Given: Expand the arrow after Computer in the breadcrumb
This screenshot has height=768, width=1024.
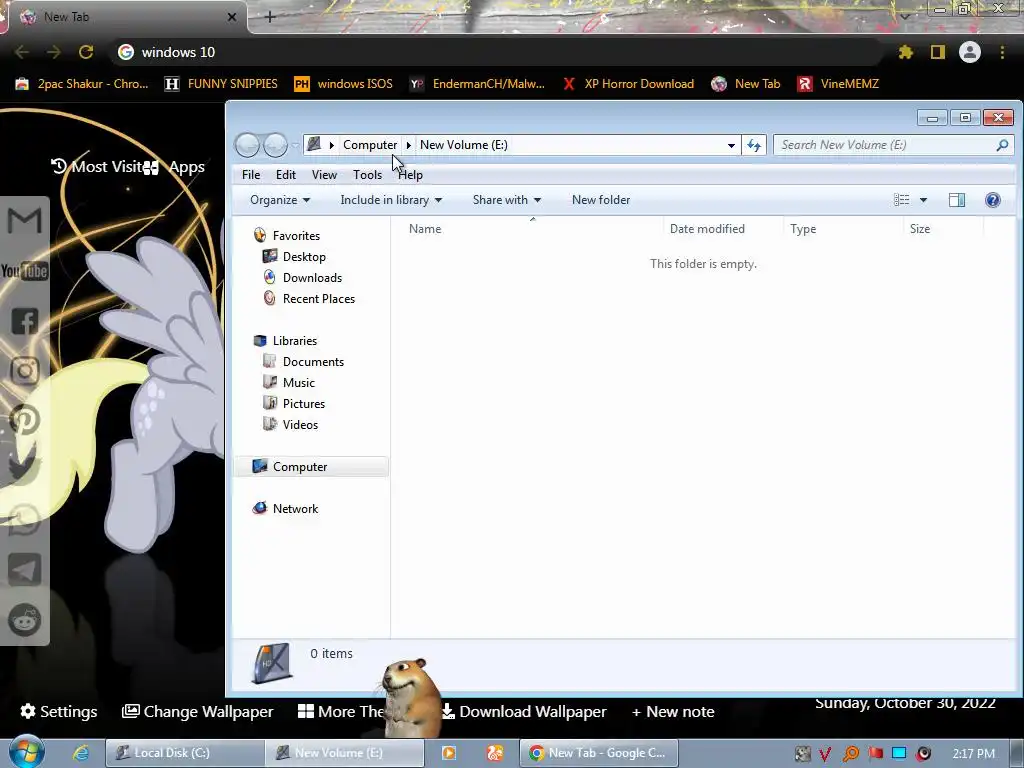Looking at the screenshot, I should (409, 145).
